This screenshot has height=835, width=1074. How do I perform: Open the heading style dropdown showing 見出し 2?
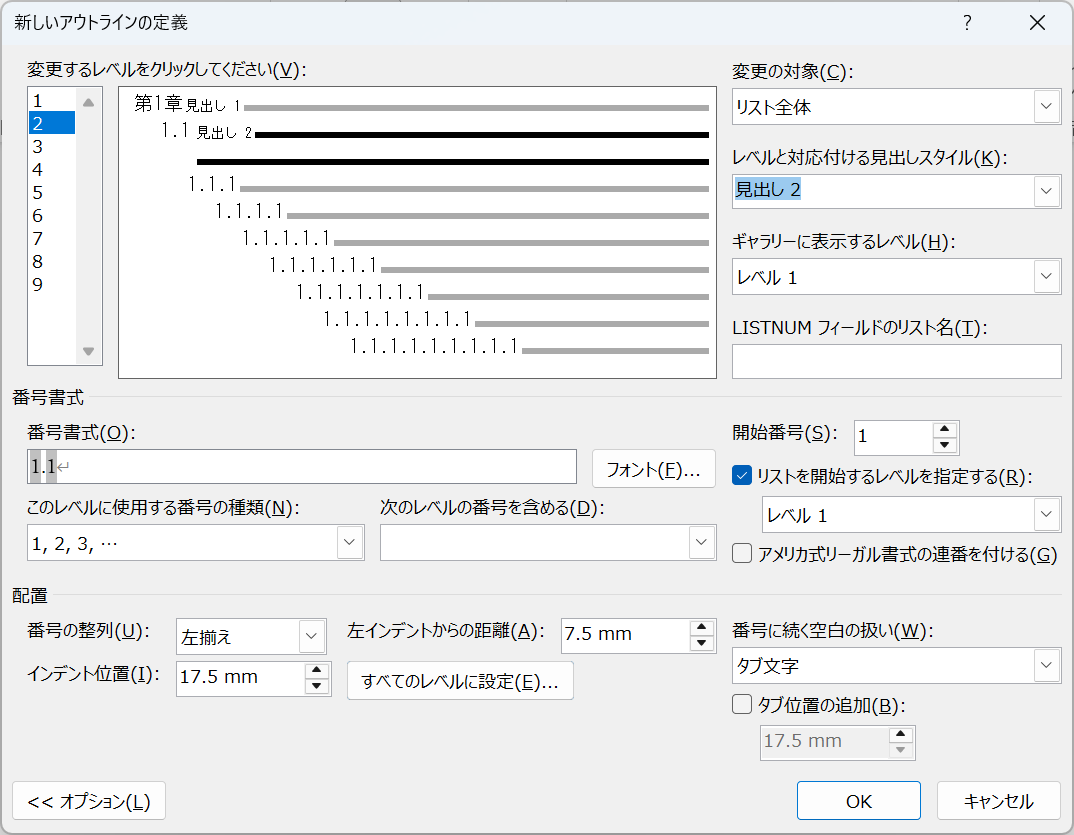1046,191
